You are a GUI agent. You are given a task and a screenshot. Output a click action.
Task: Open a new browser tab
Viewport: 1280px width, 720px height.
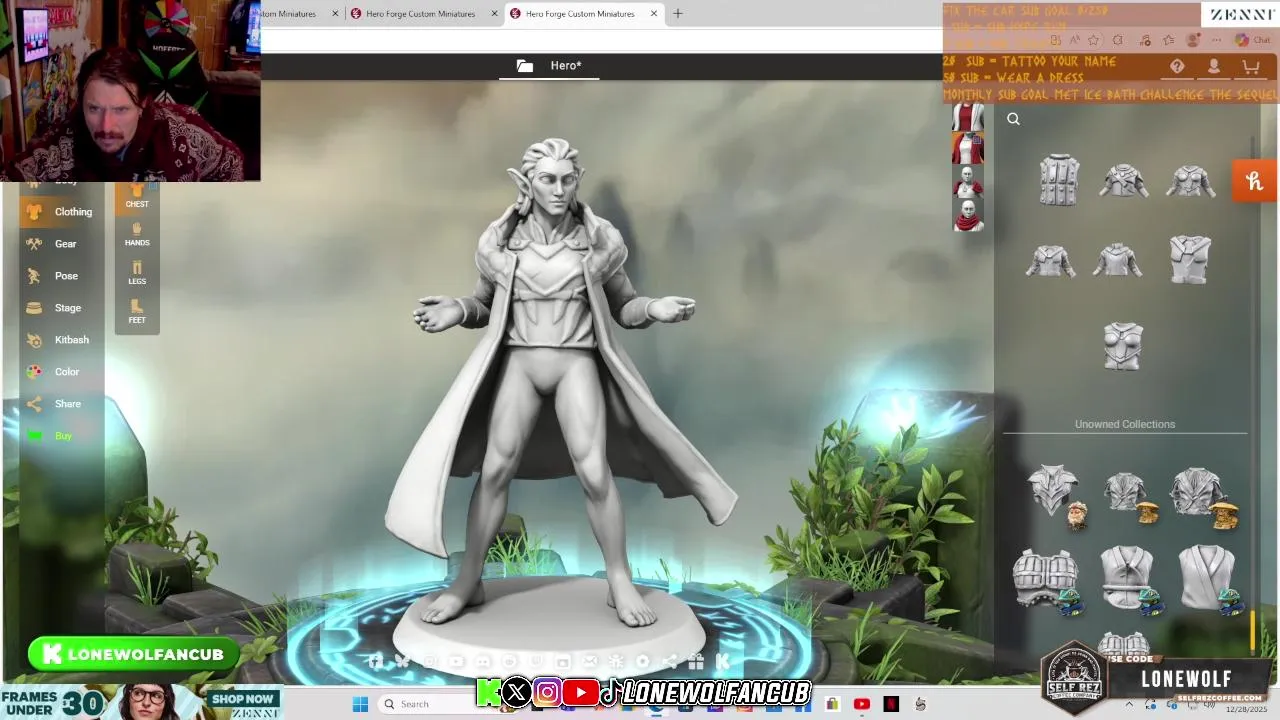[x=678, y=14]
